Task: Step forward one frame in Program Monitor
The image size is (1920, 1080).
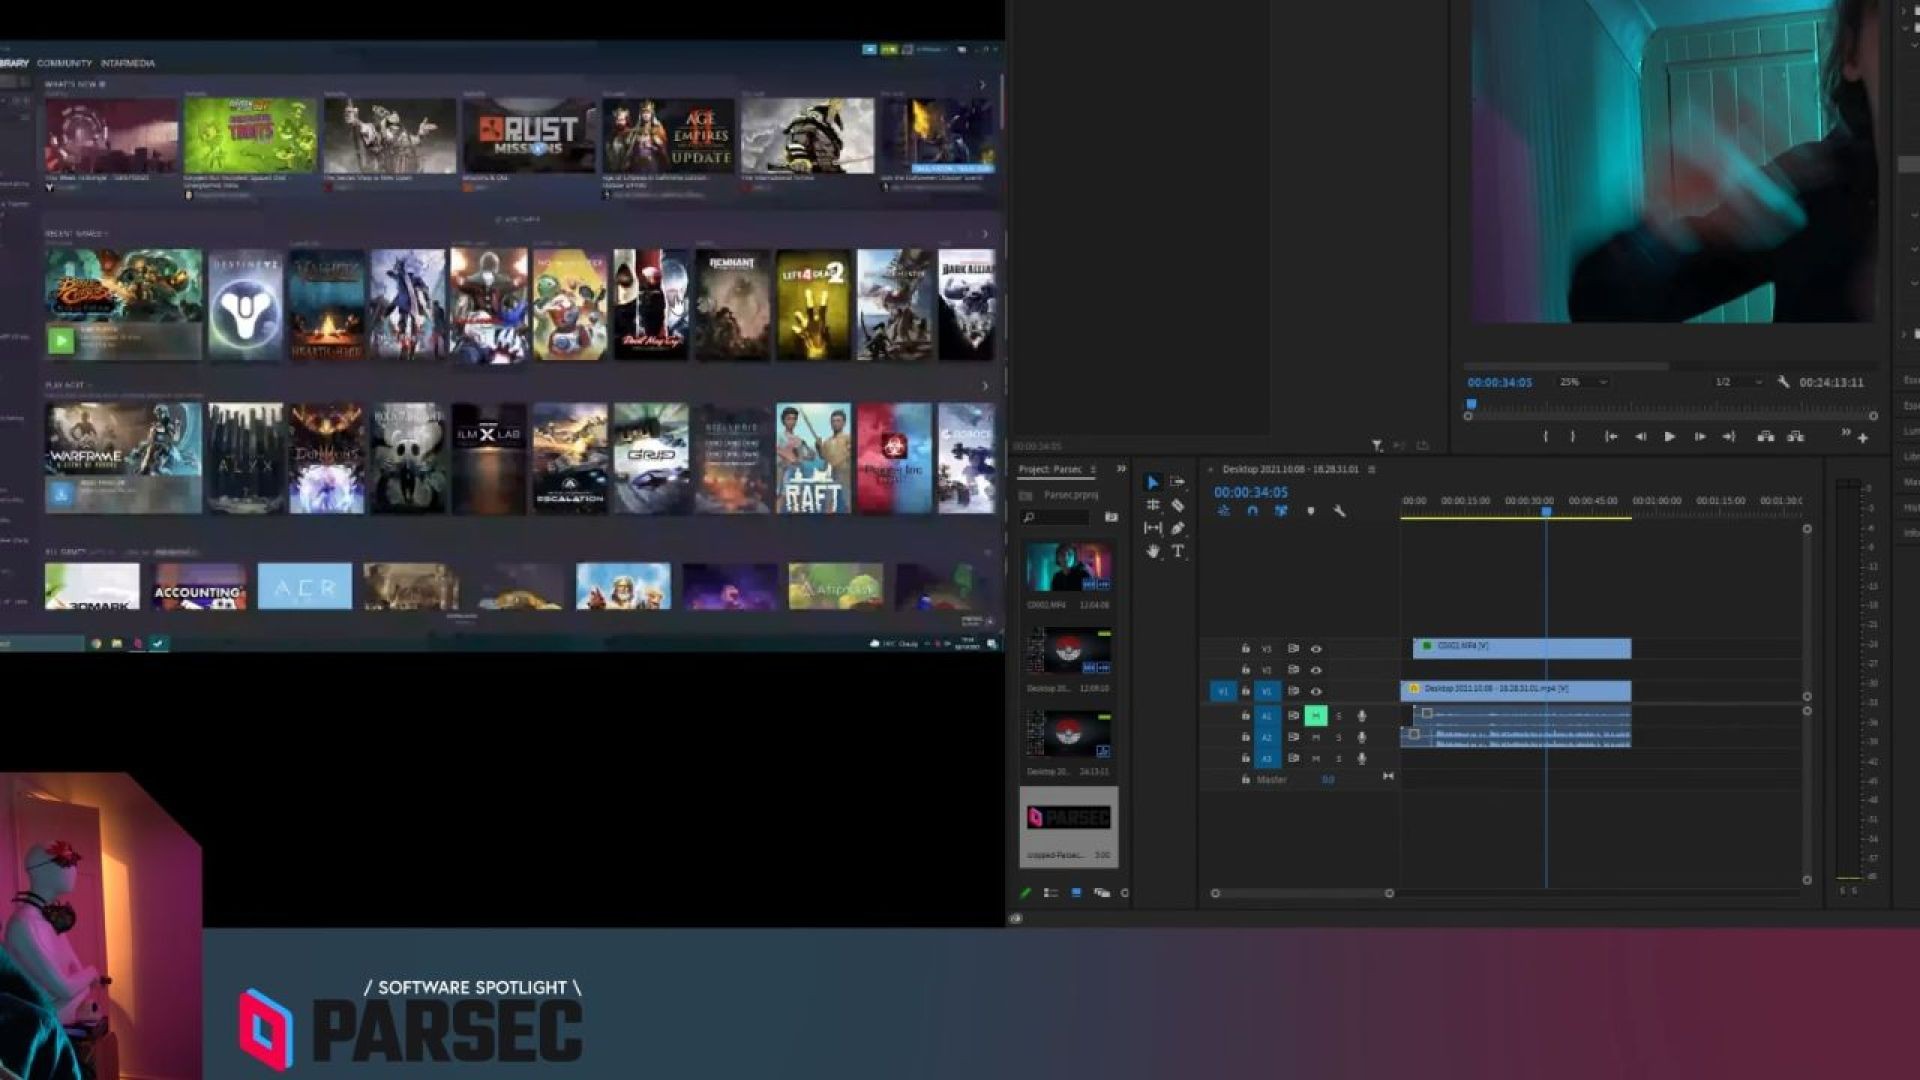Action: pyautogui.click(x=1699, y=437)
